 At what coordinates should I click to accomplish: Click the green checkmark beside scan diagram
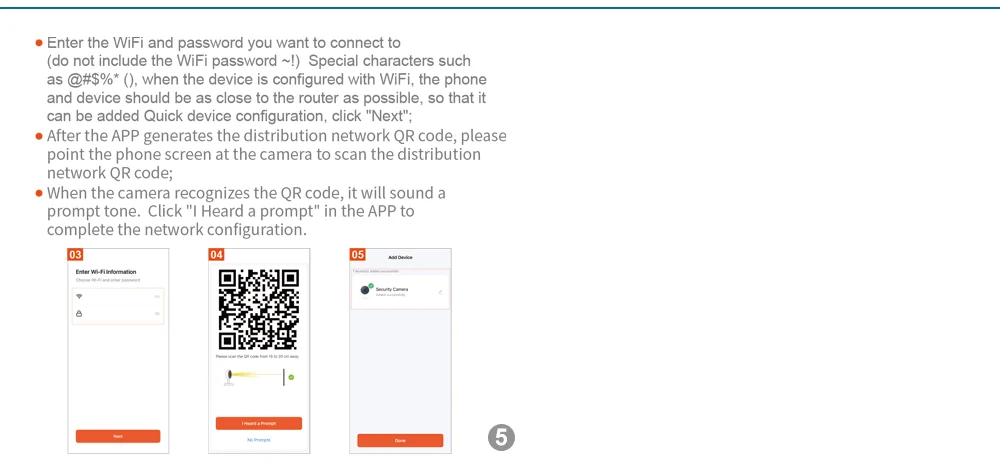291,378
